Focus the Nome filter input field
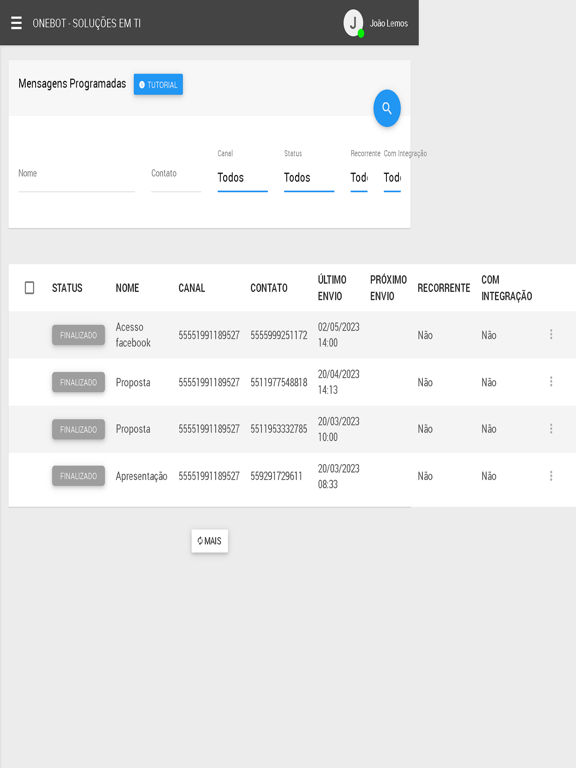This screenshot has width=576, height=768. coord(76,177)
